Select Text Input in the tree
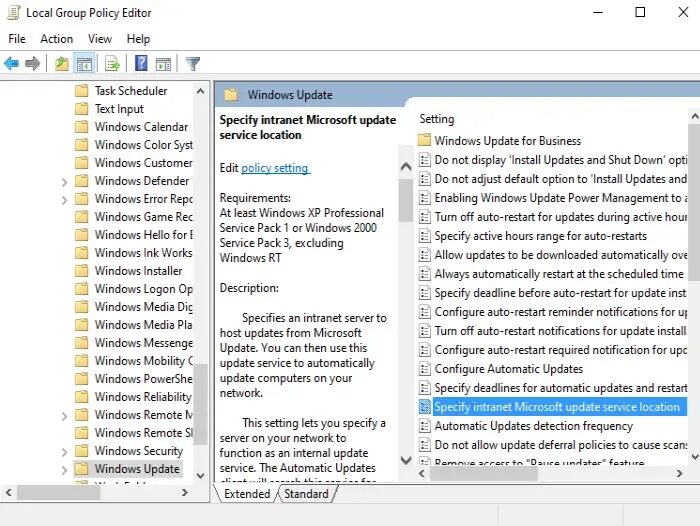The height and width of the screenshot is (526, 700). point(119,109)
